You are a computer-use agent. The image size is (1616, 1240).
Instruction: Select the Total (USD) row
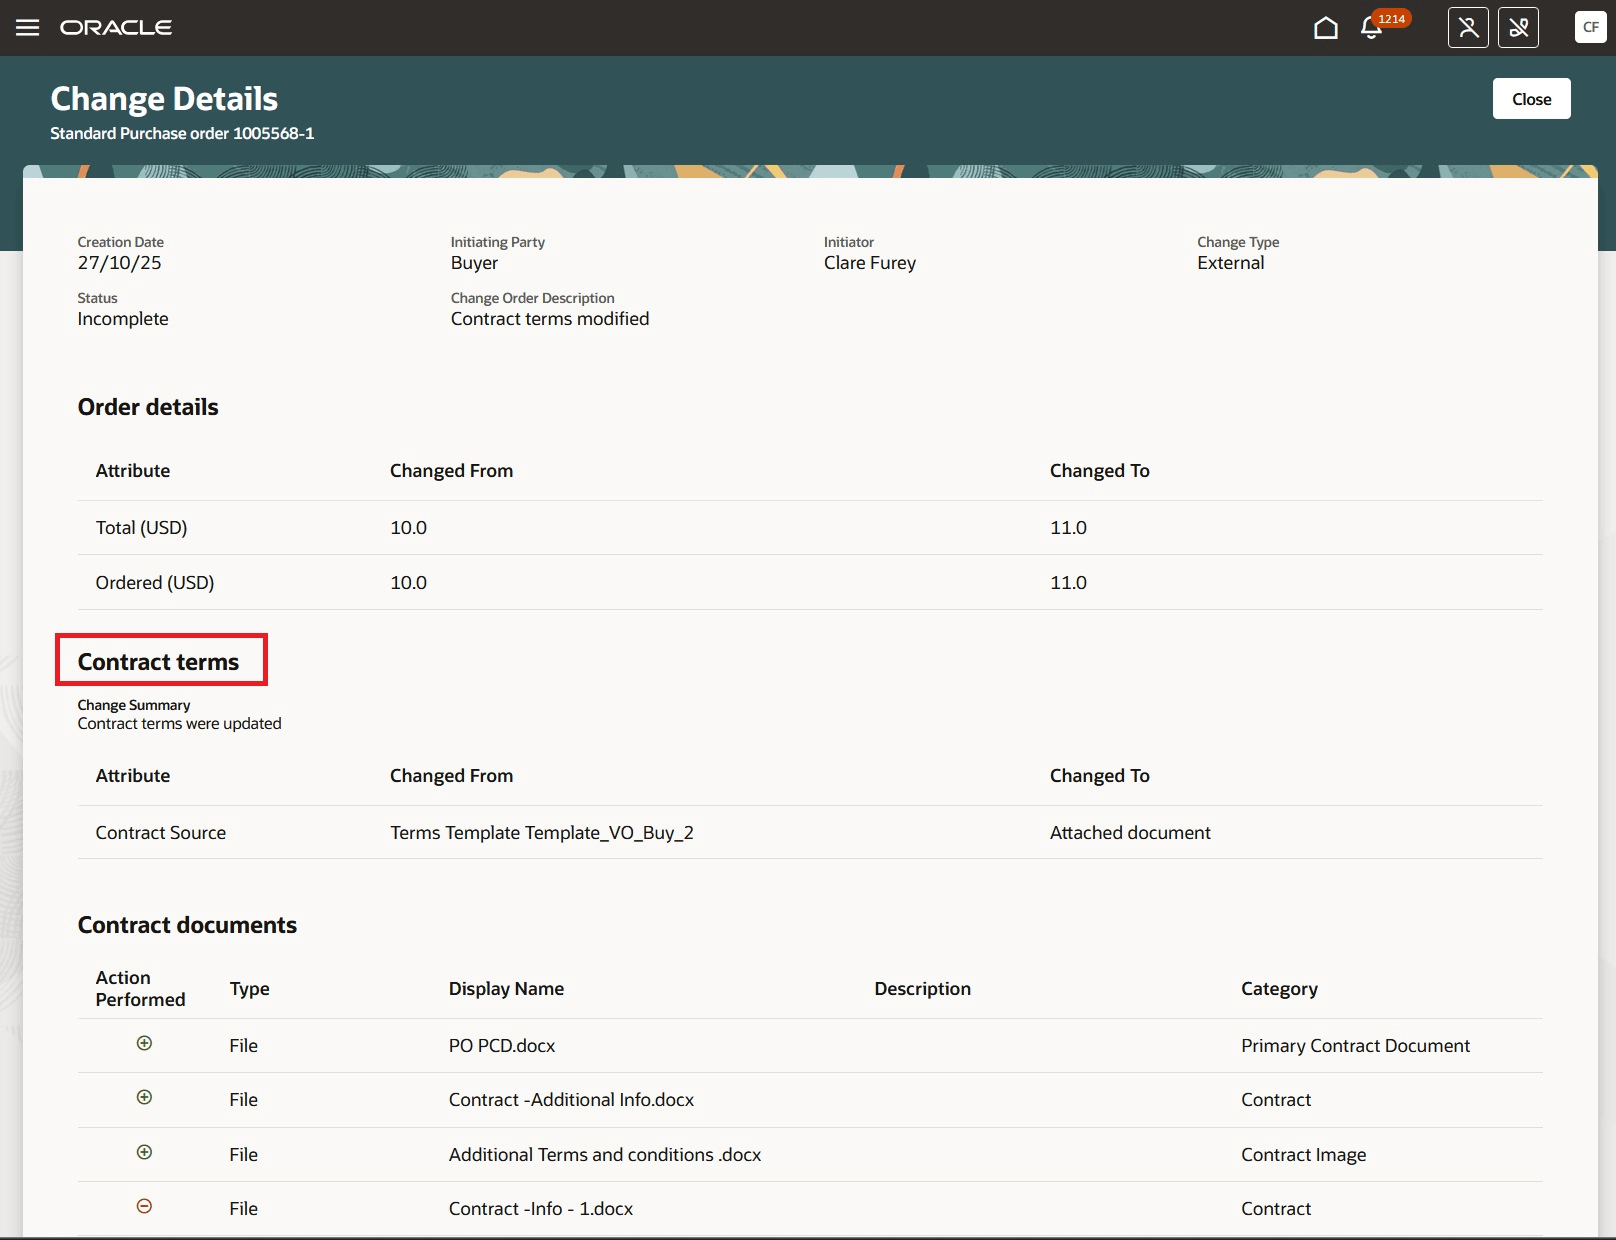[140, 527]
